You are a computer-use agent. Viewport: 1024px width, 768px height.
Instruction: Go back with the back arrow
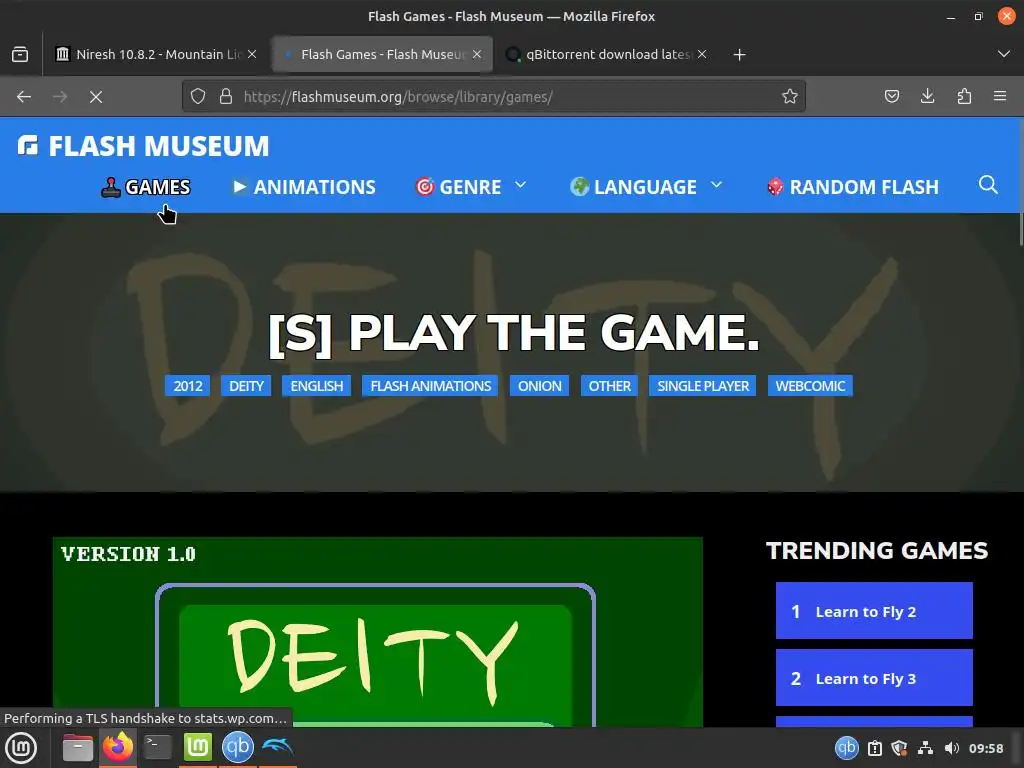click(x=24, y=97)
